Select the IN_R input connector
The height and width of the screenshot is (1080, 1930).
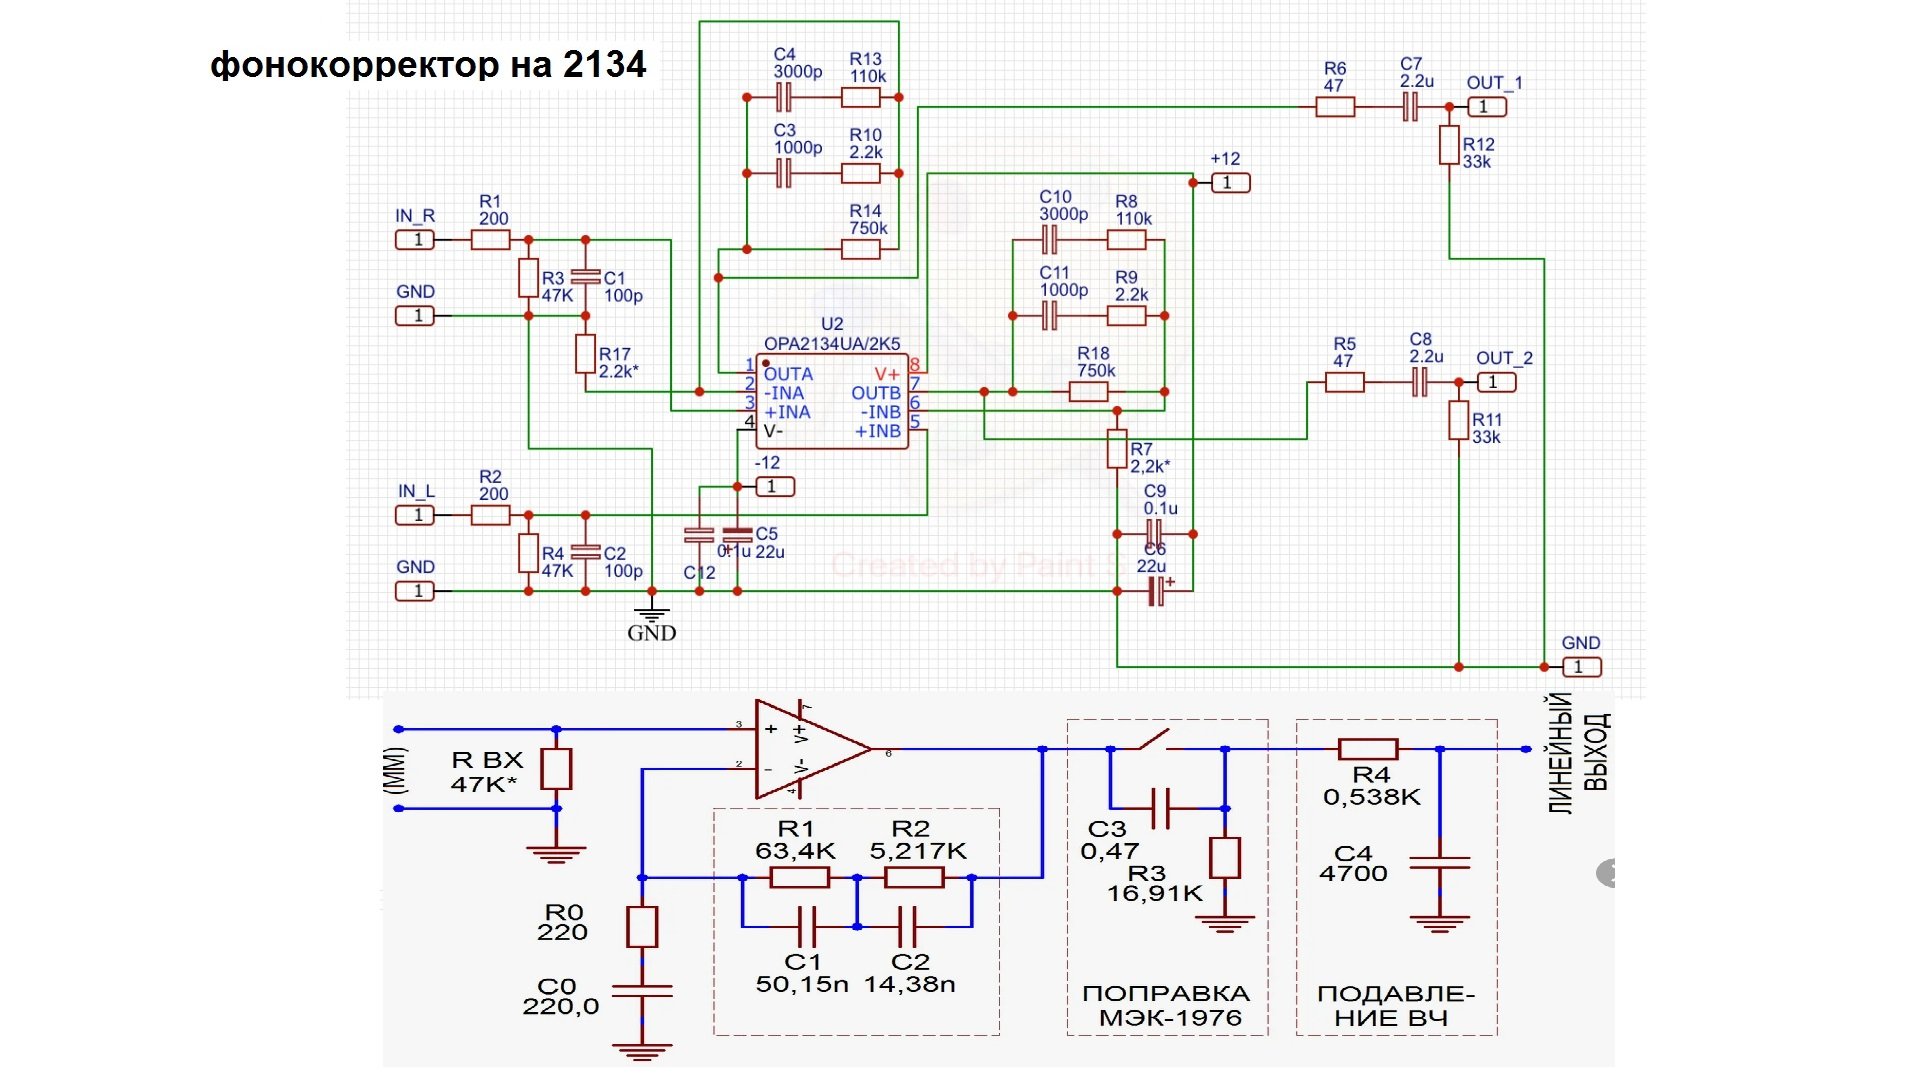pyautogui.click(x=414, y=240)
